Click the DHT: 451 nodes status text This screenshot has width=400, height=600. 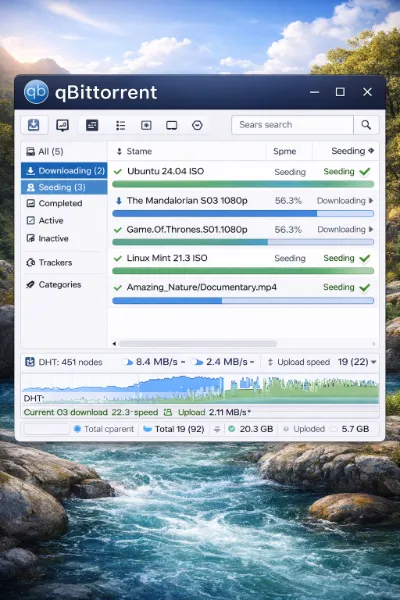[x=70, y=362]
